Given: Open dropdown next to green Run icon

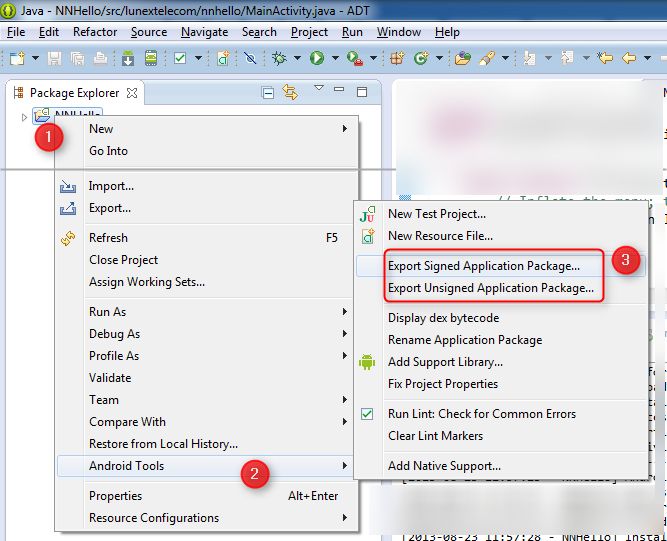Looking at the screenshot, I should pos(335,58).
